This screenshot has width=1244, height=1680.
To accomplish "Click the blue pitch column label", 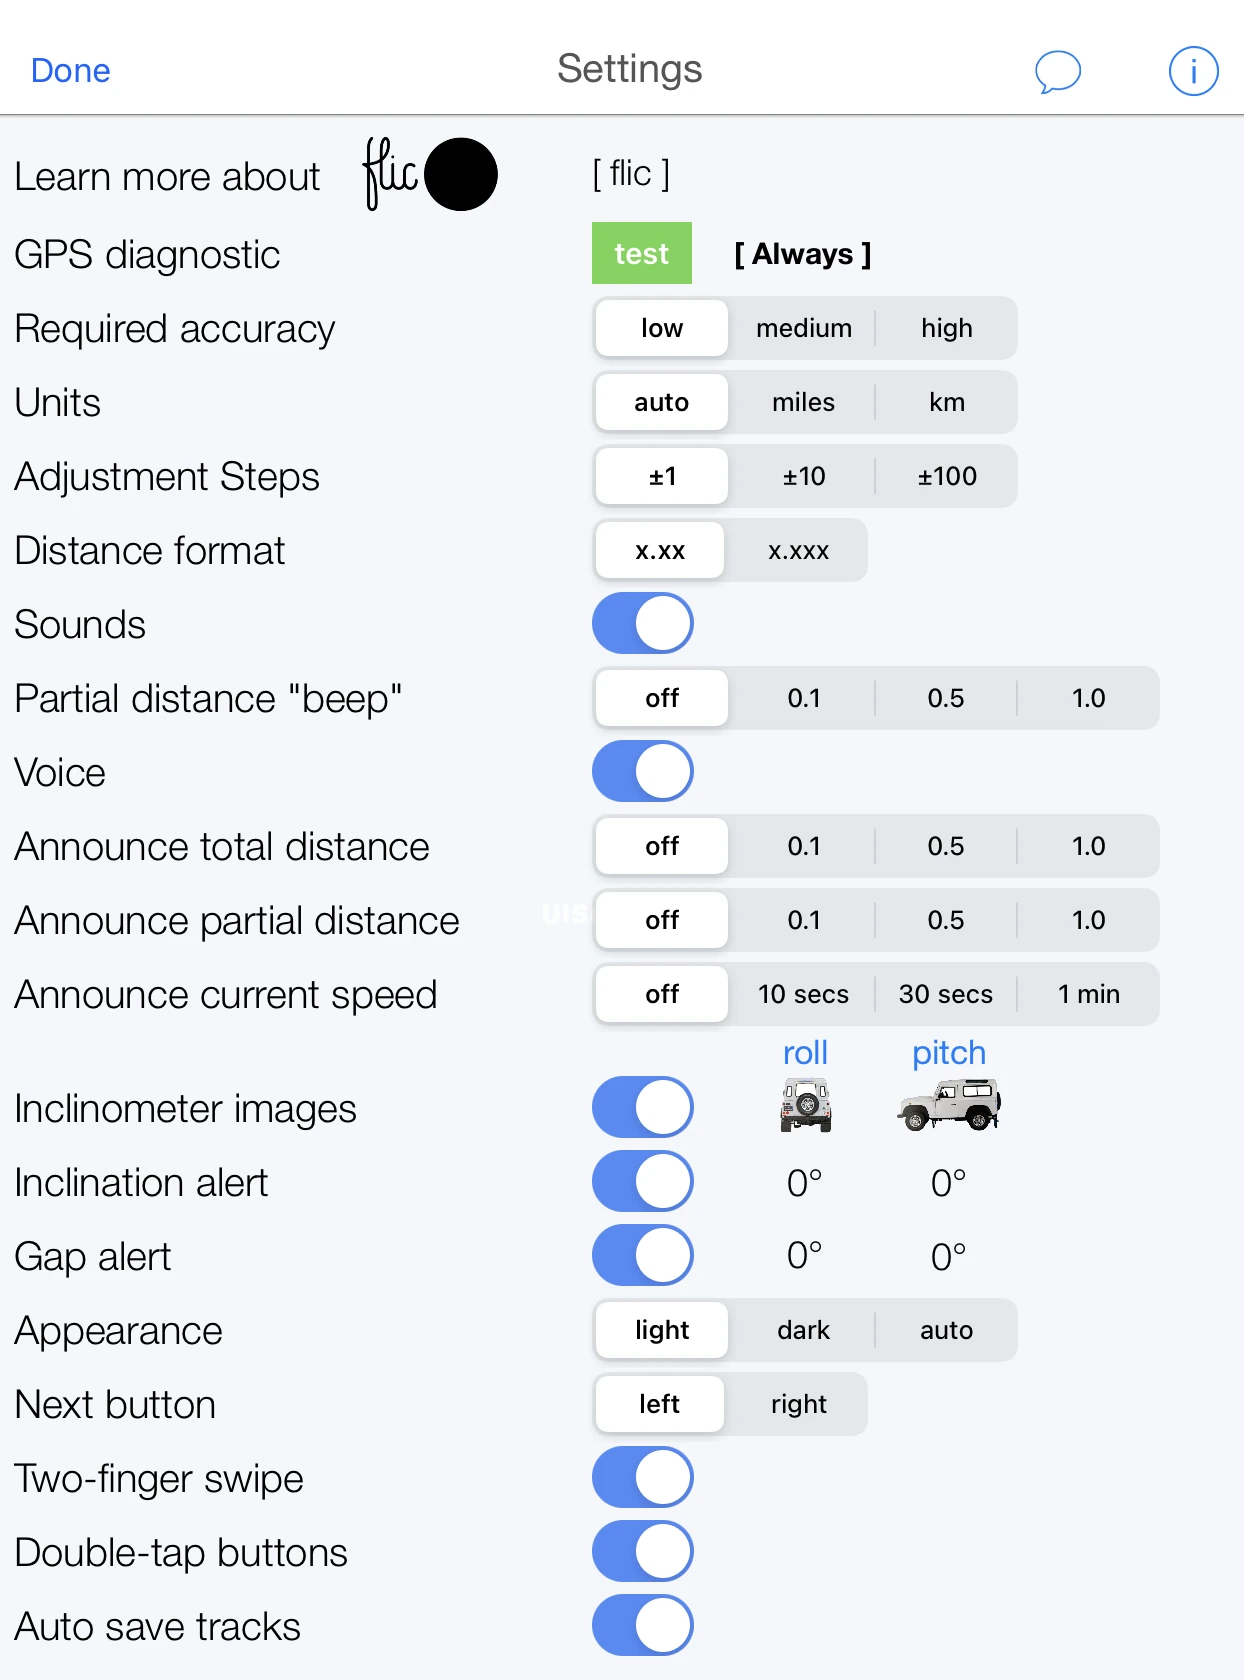I will coord(947,1052).
